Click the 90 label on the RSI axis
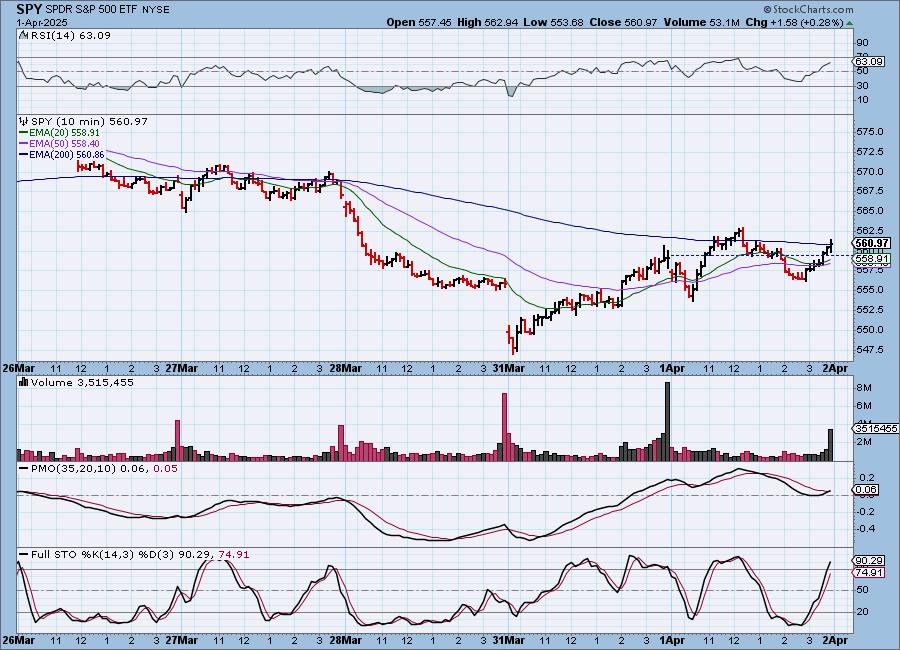Viewport: 900px width, 650px height. point(862,42)
